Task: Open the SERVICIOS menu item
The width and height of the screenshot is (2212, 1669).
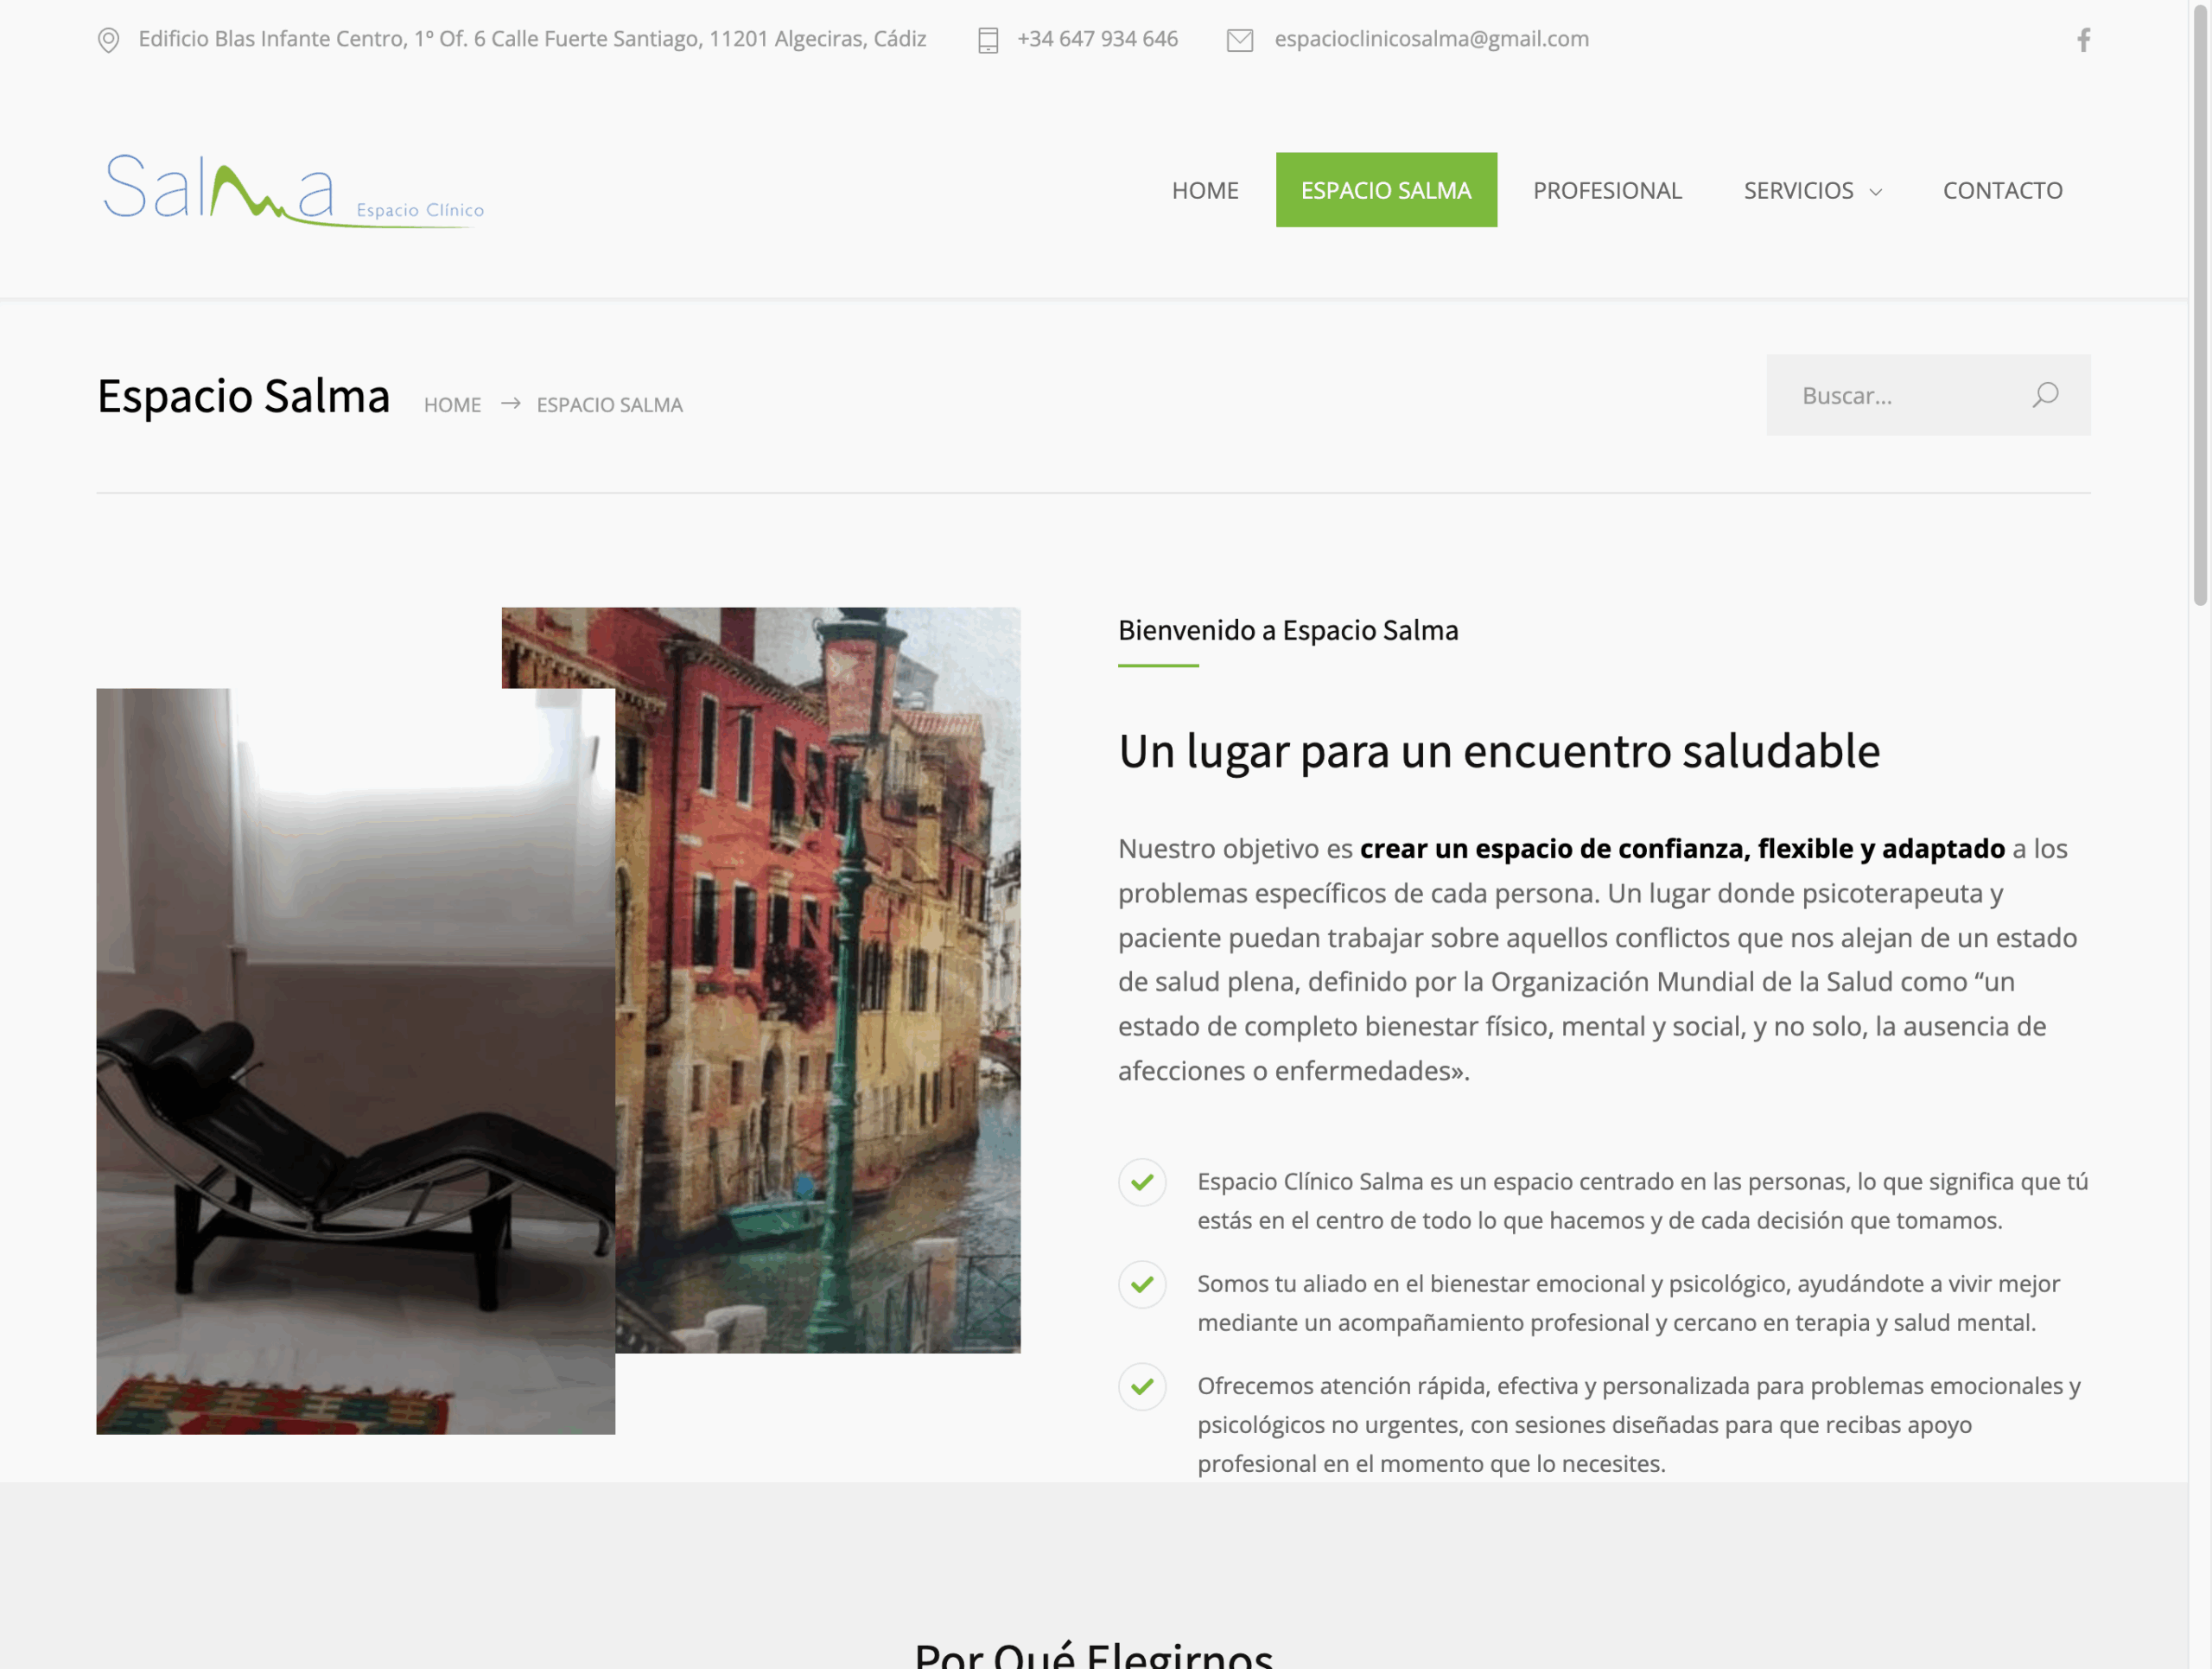Action: point(1798,190)
